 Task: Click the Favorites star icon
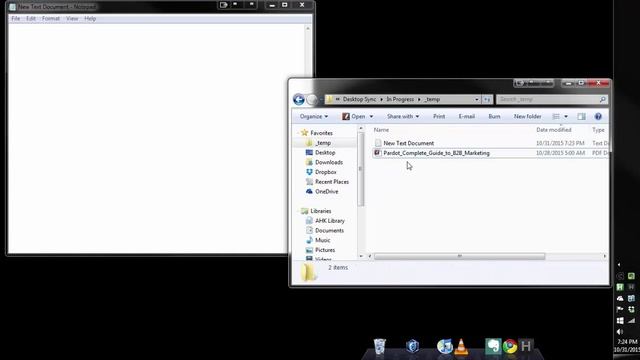point(304,133)
